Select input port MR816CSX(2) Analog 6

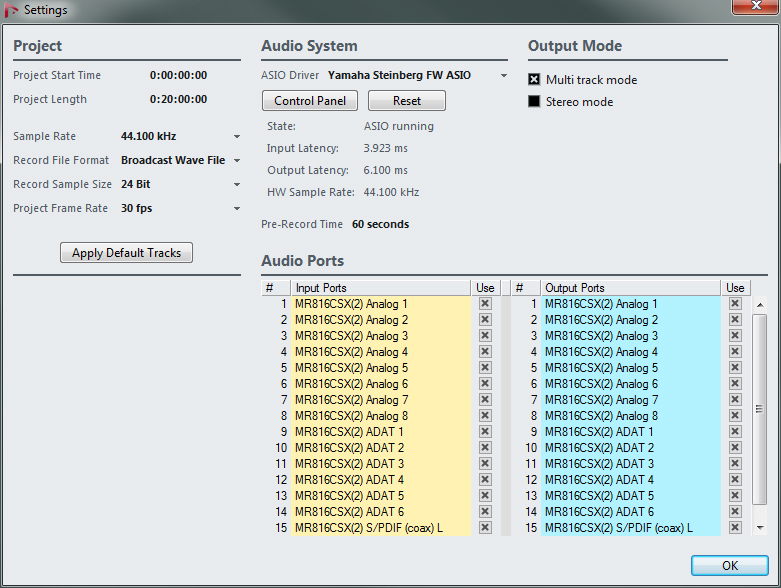[381, 384]
